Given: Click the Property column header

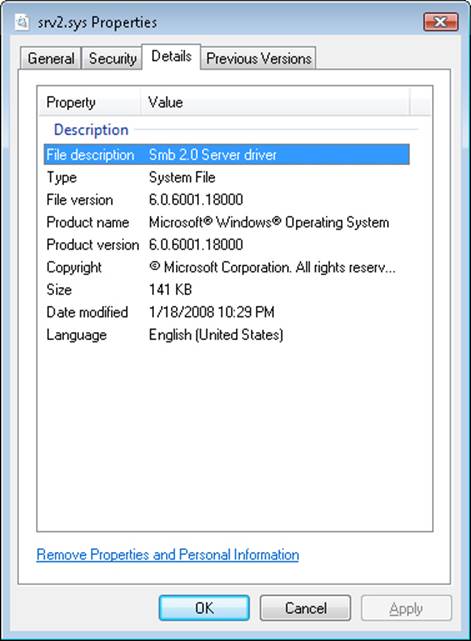Looking at the screenshot, I should point(90,102).
